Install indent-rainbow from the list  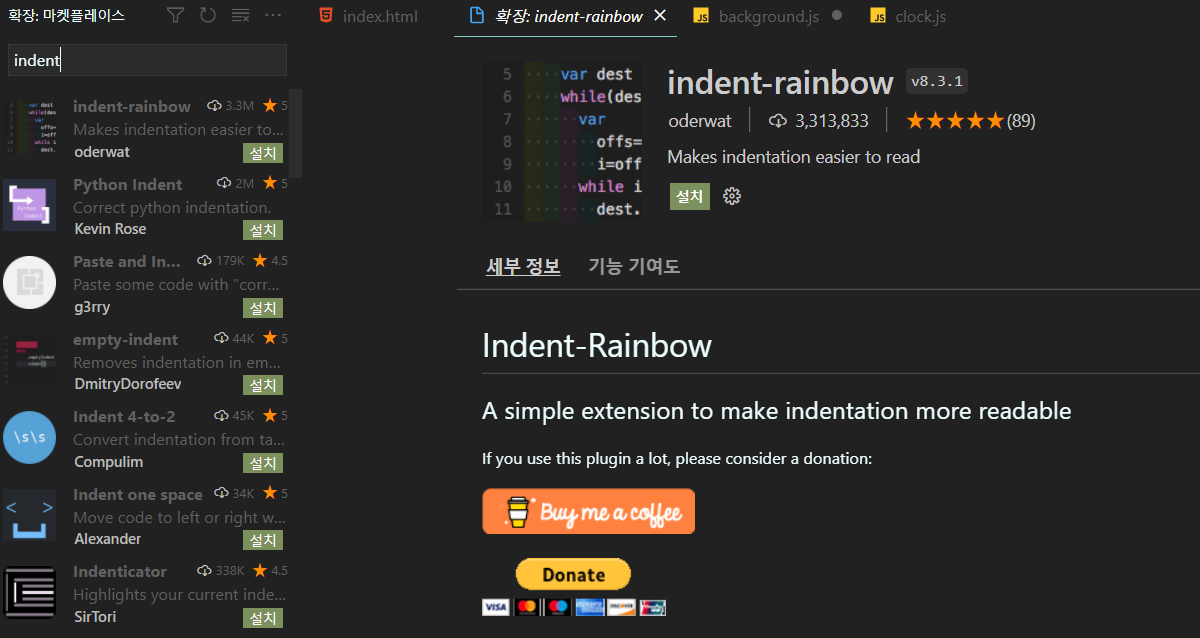263,152
